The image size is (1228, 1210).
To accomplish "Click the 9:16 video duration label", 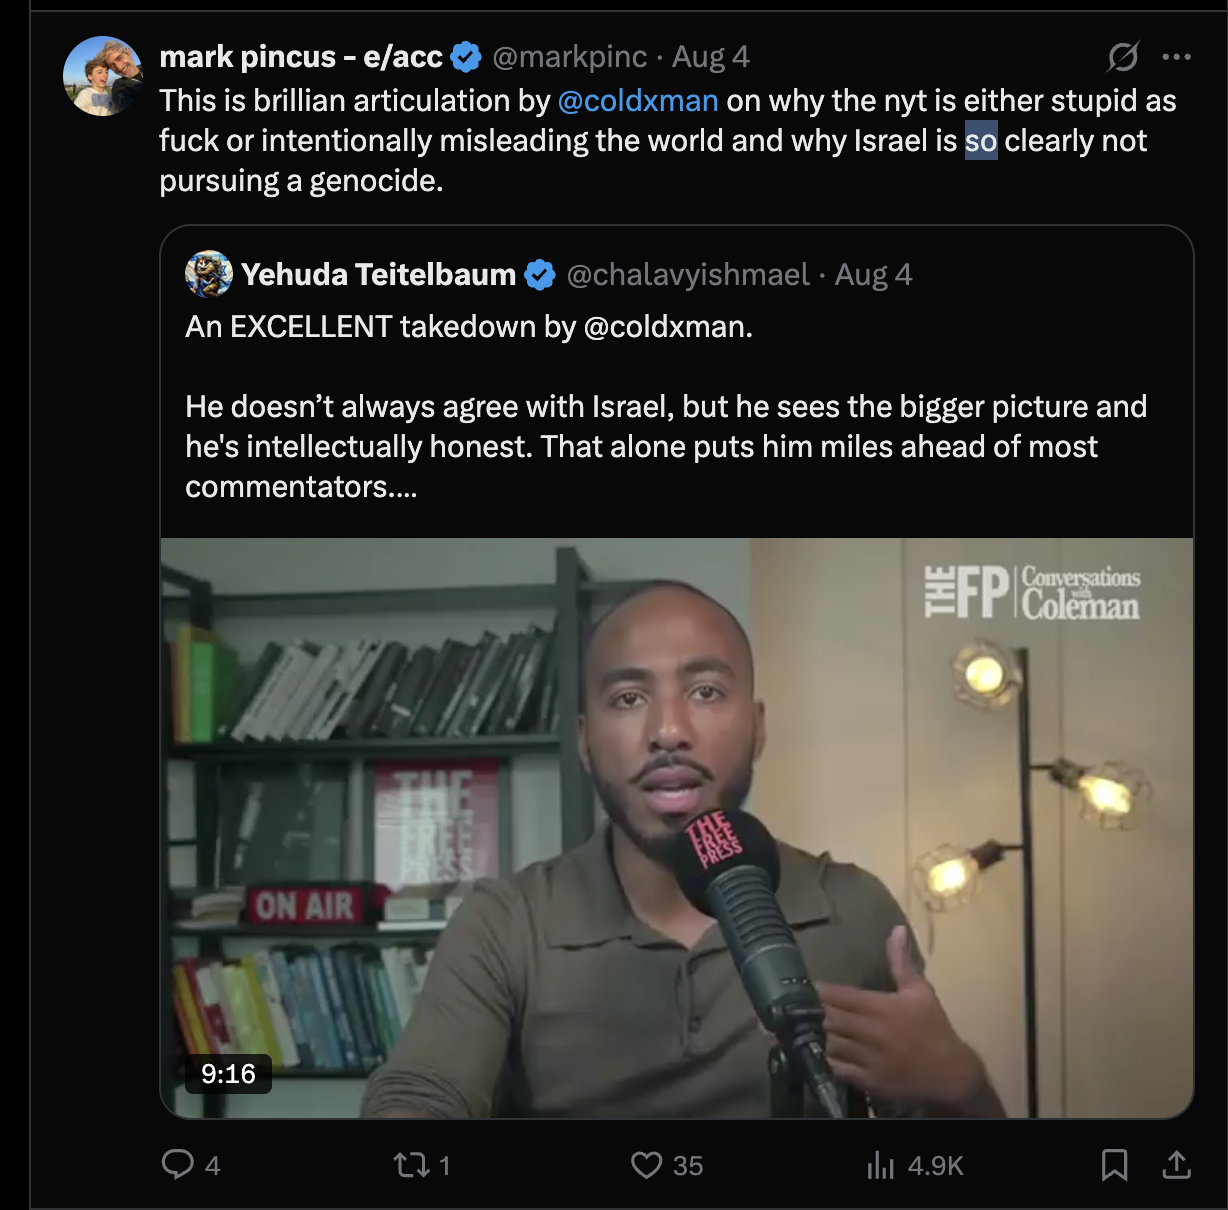I will coord(228,1073).
